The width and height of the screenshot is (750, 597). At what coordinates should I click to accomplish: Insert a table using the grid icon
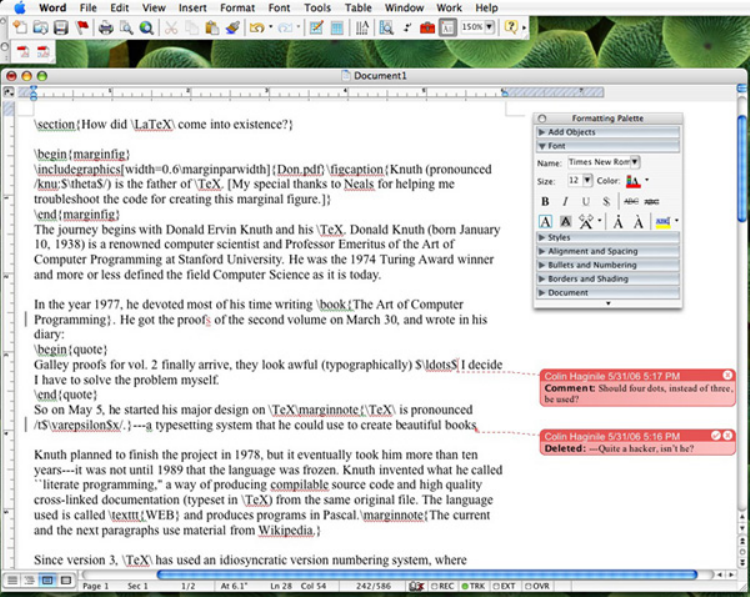click(337, 27)
